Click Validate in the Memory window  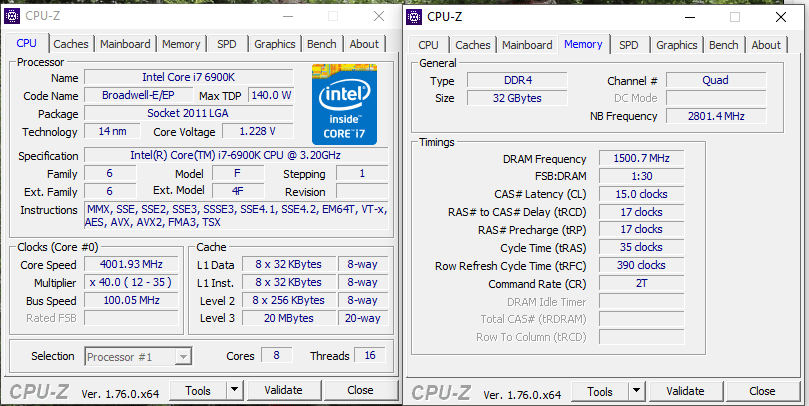(685, 392)
